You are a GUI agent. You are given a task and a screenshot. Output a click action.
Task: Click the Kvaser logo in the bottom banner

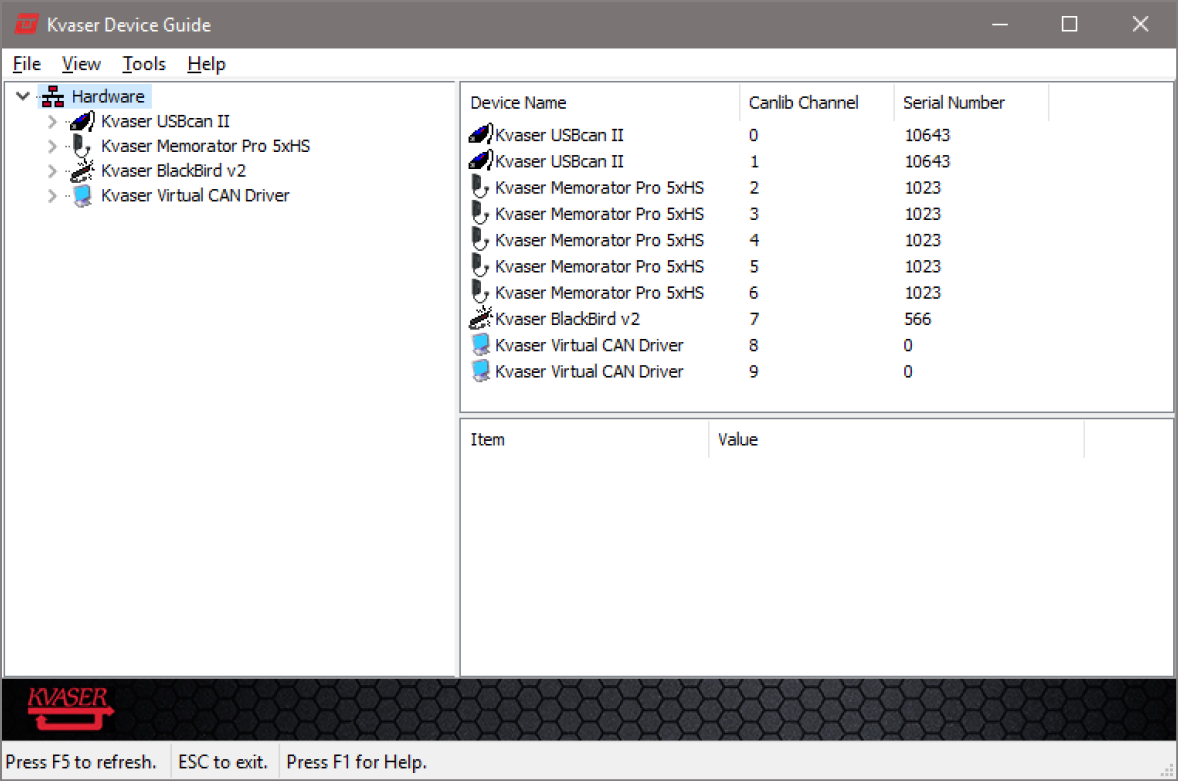pos(69,709)
